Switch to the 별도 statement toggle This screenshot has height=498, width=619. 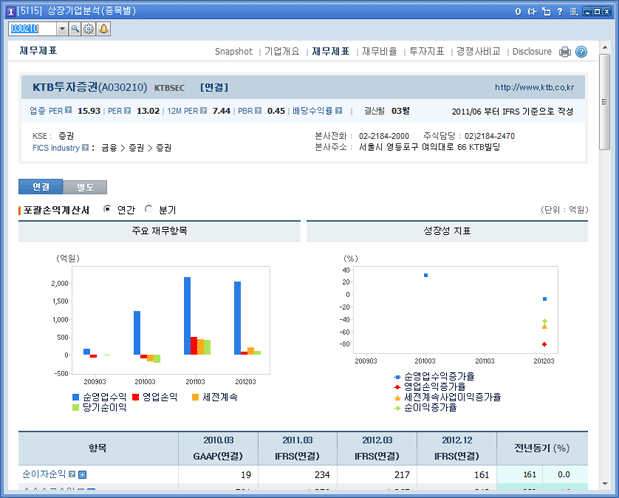point(85,187)
